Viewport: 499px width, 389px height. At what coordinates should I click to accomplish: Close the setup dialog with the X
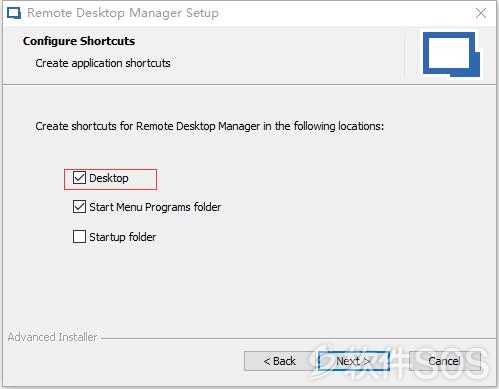tap(481, 13)
